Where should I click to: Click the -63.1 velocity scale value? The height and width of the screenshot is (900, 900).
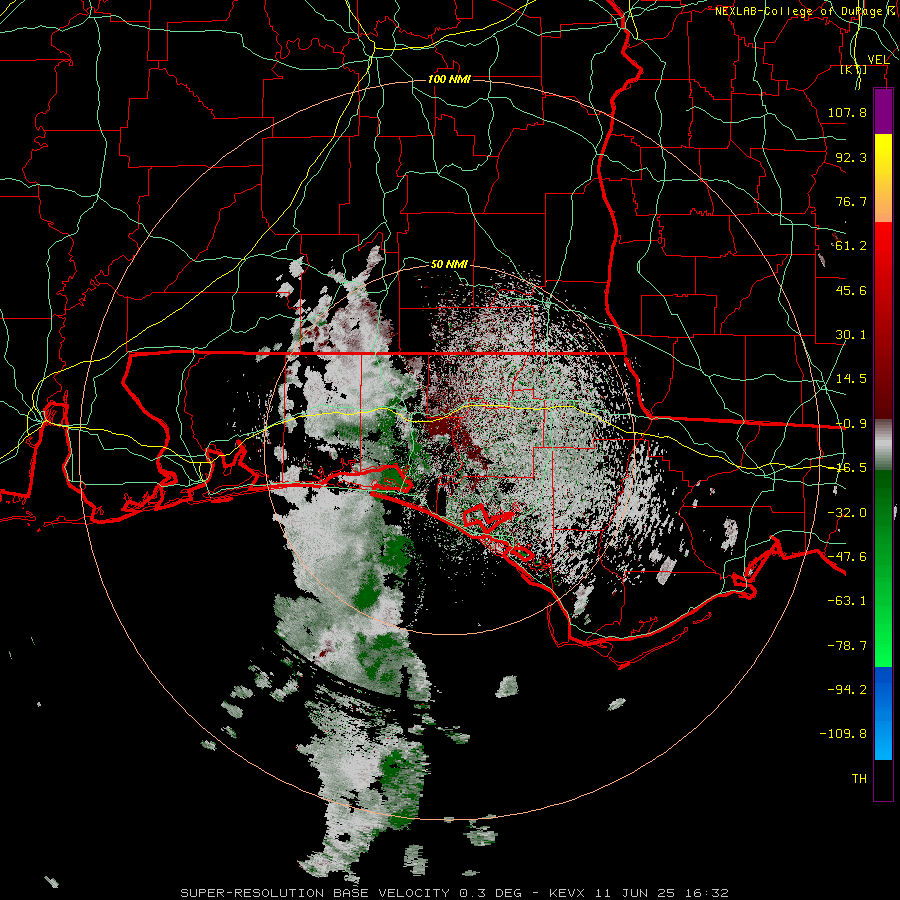pyautogui.click(x=847, y=601)
